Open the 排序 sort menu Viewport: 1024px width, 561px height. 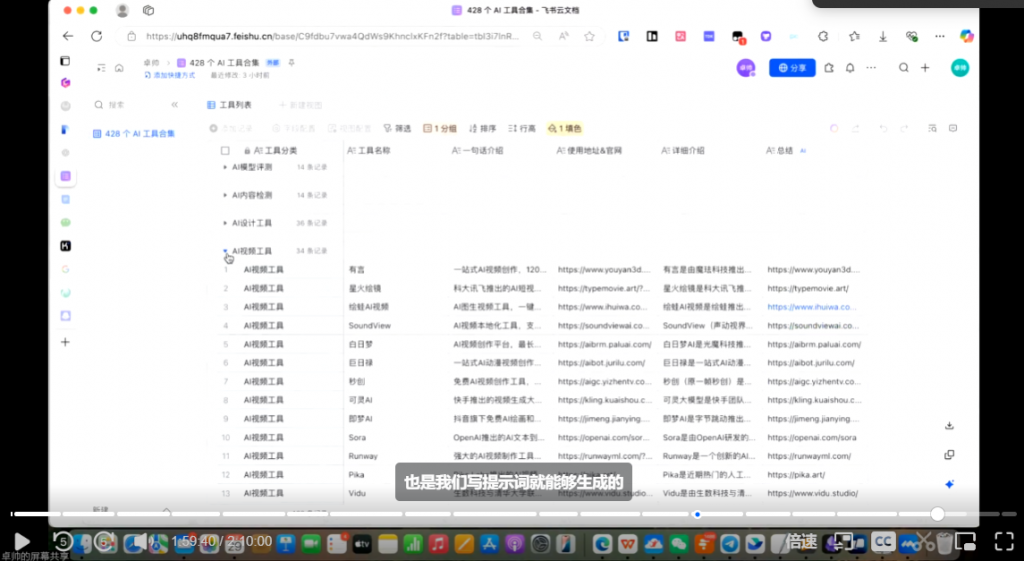pos(482,129)
